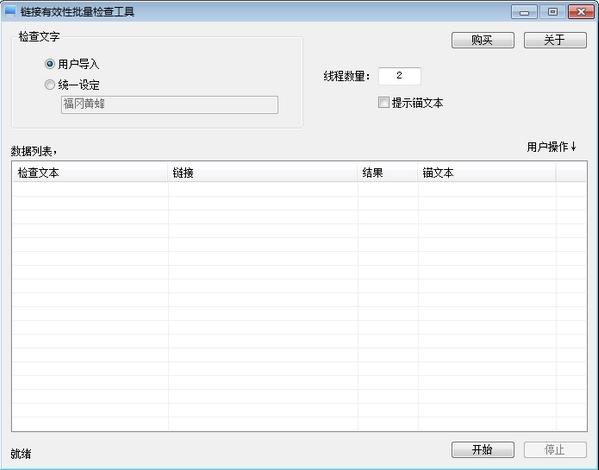Click the 检查文字 group label
This screenshot has height=470, width=599.
[x=39, y=37]
